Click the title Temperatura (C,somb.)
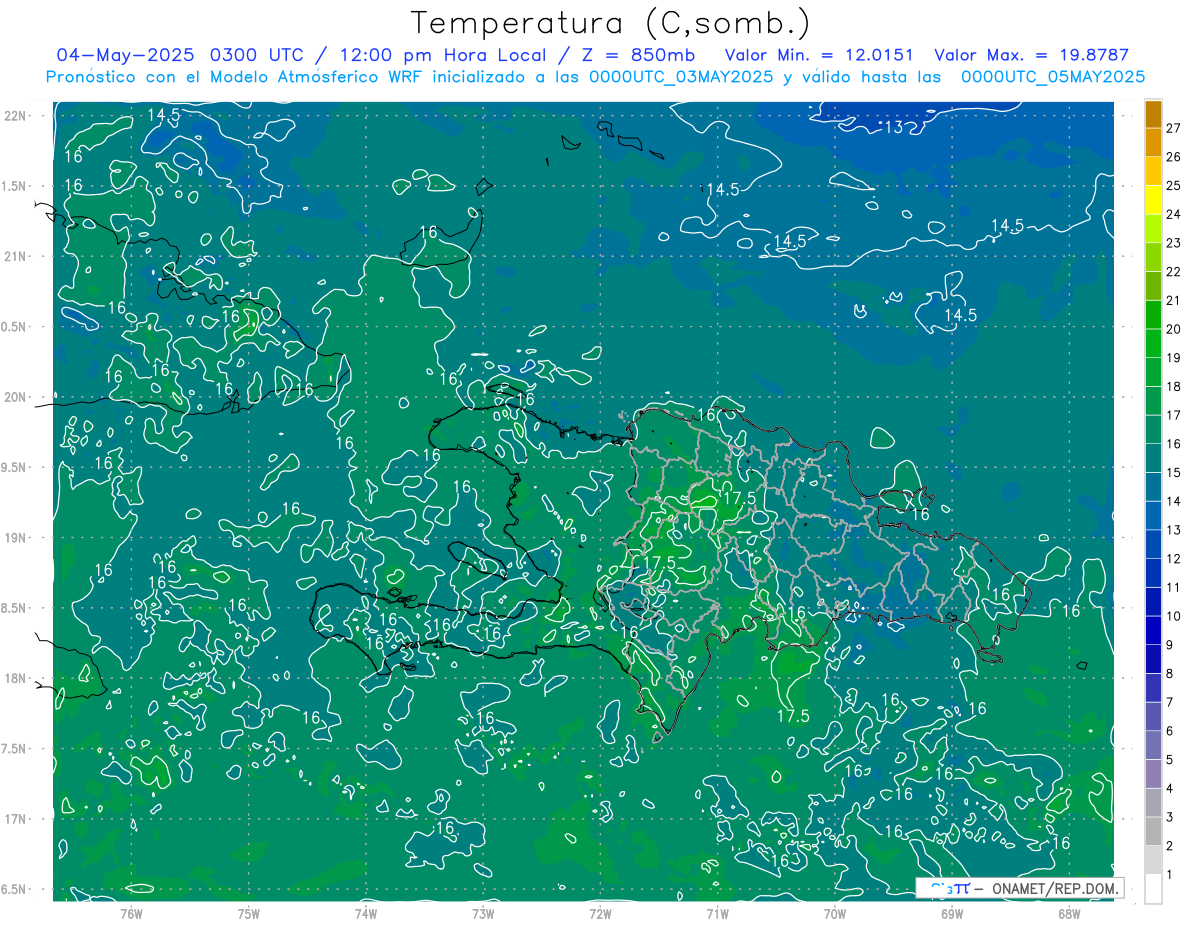 (x=611, y=23)
